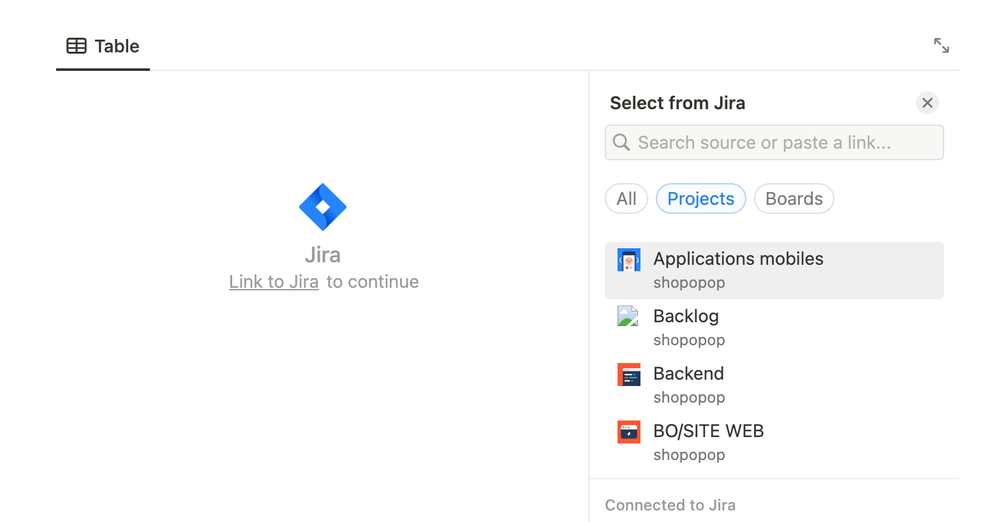Image resolution: width=999 pixels, height=522 pixels.
Task: Click the Backlog project image icon
Action: [x=628, y=316]
